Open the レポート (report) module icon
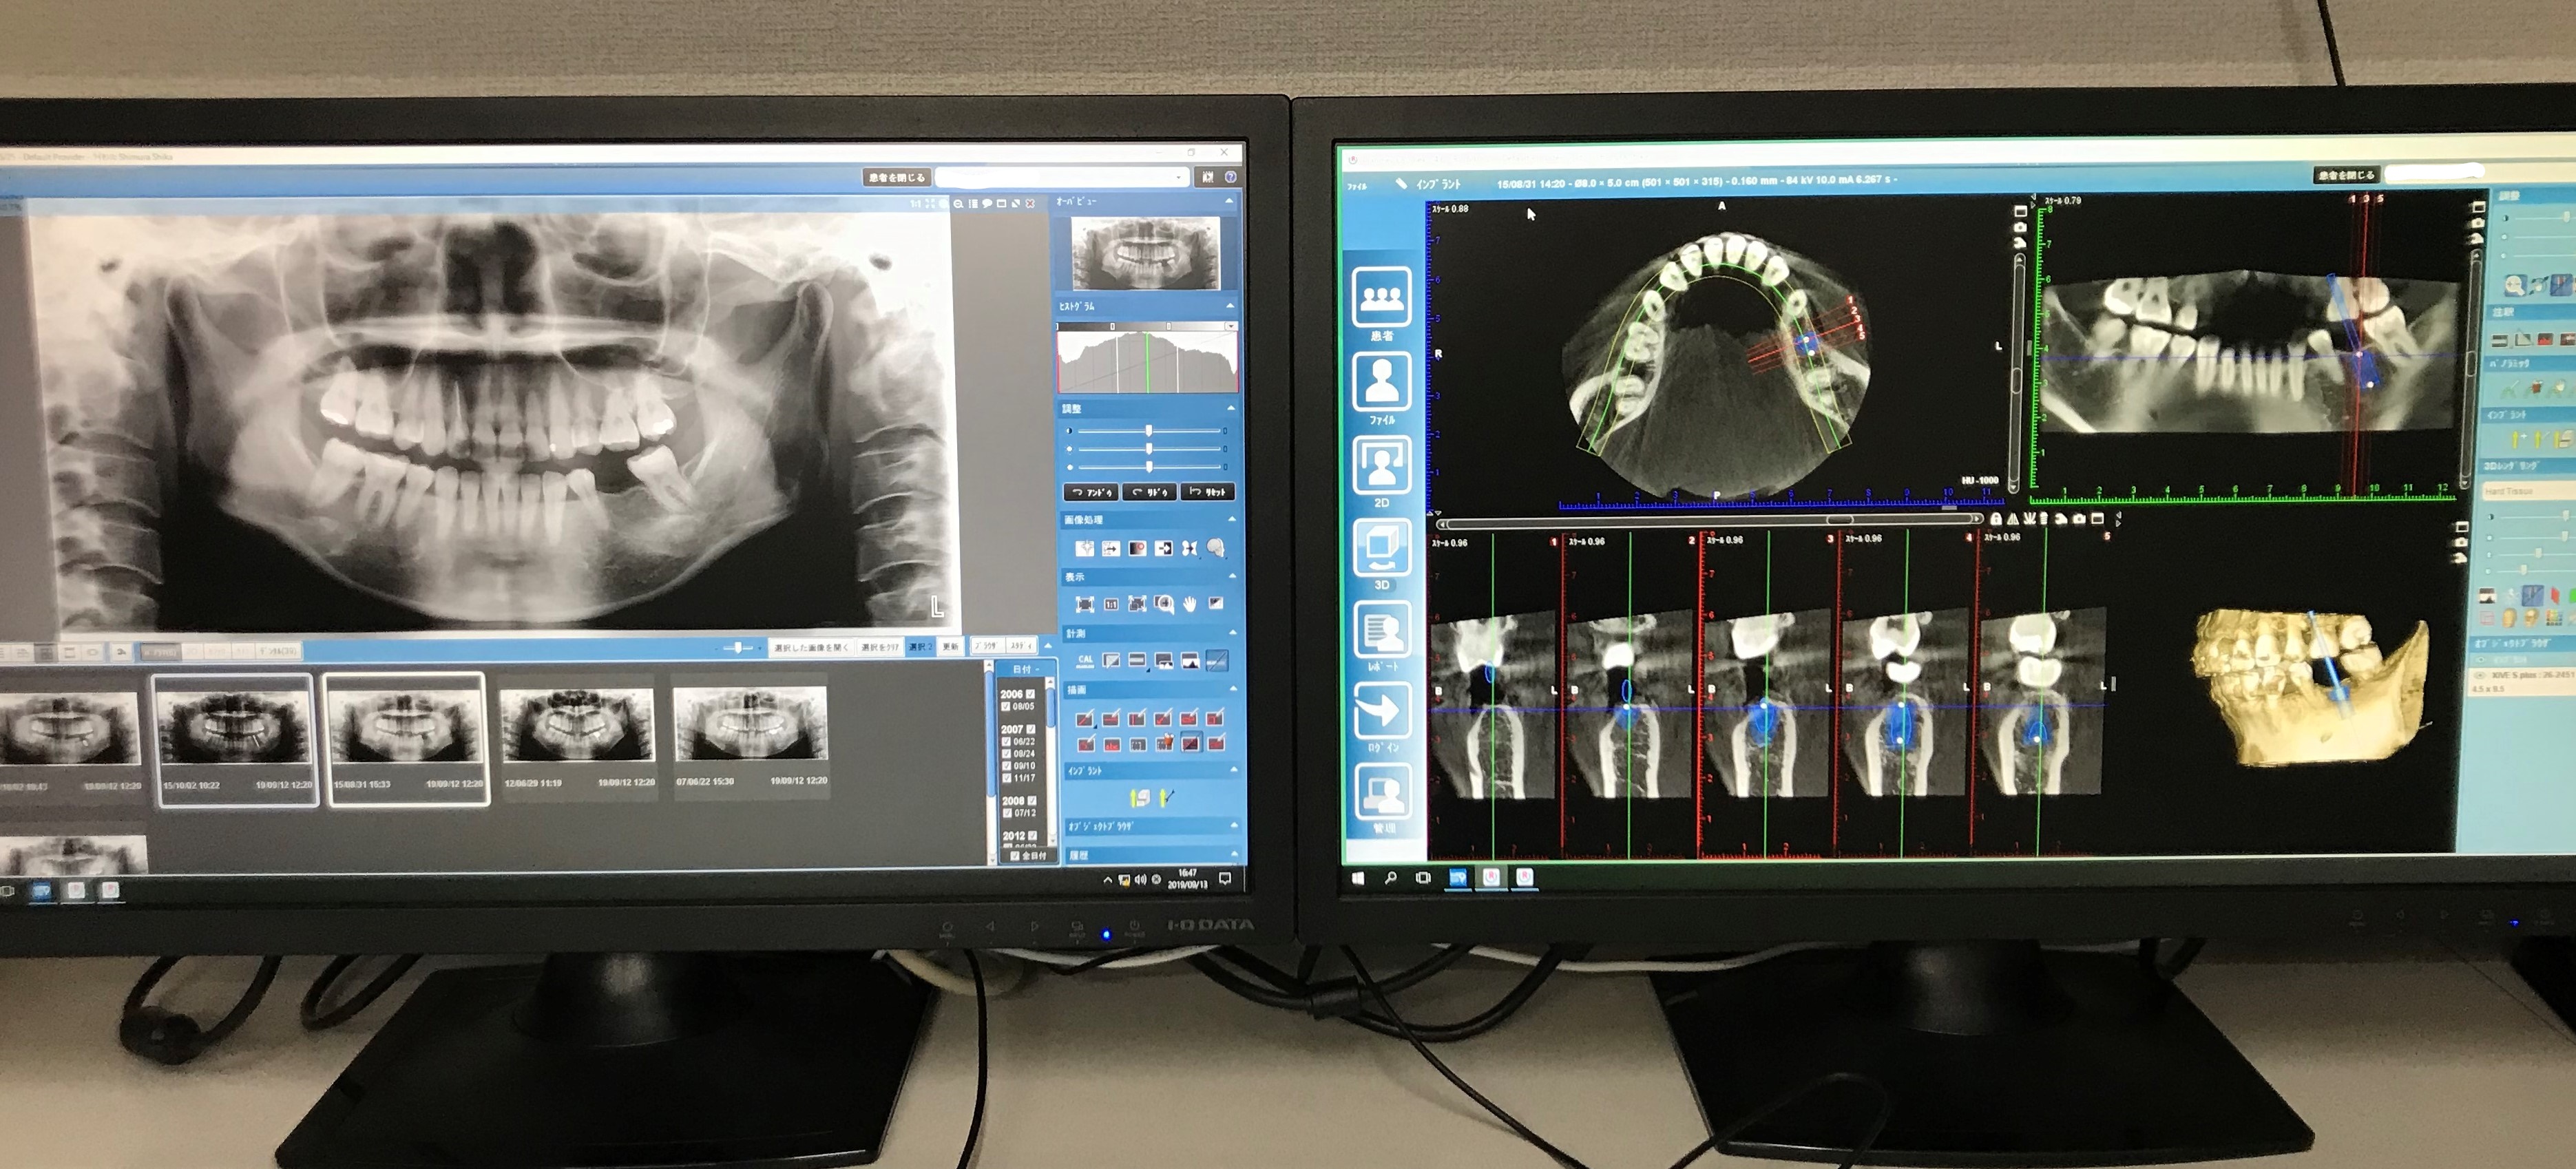This screenshot has height=1169, width=2576. [1381, 628]
